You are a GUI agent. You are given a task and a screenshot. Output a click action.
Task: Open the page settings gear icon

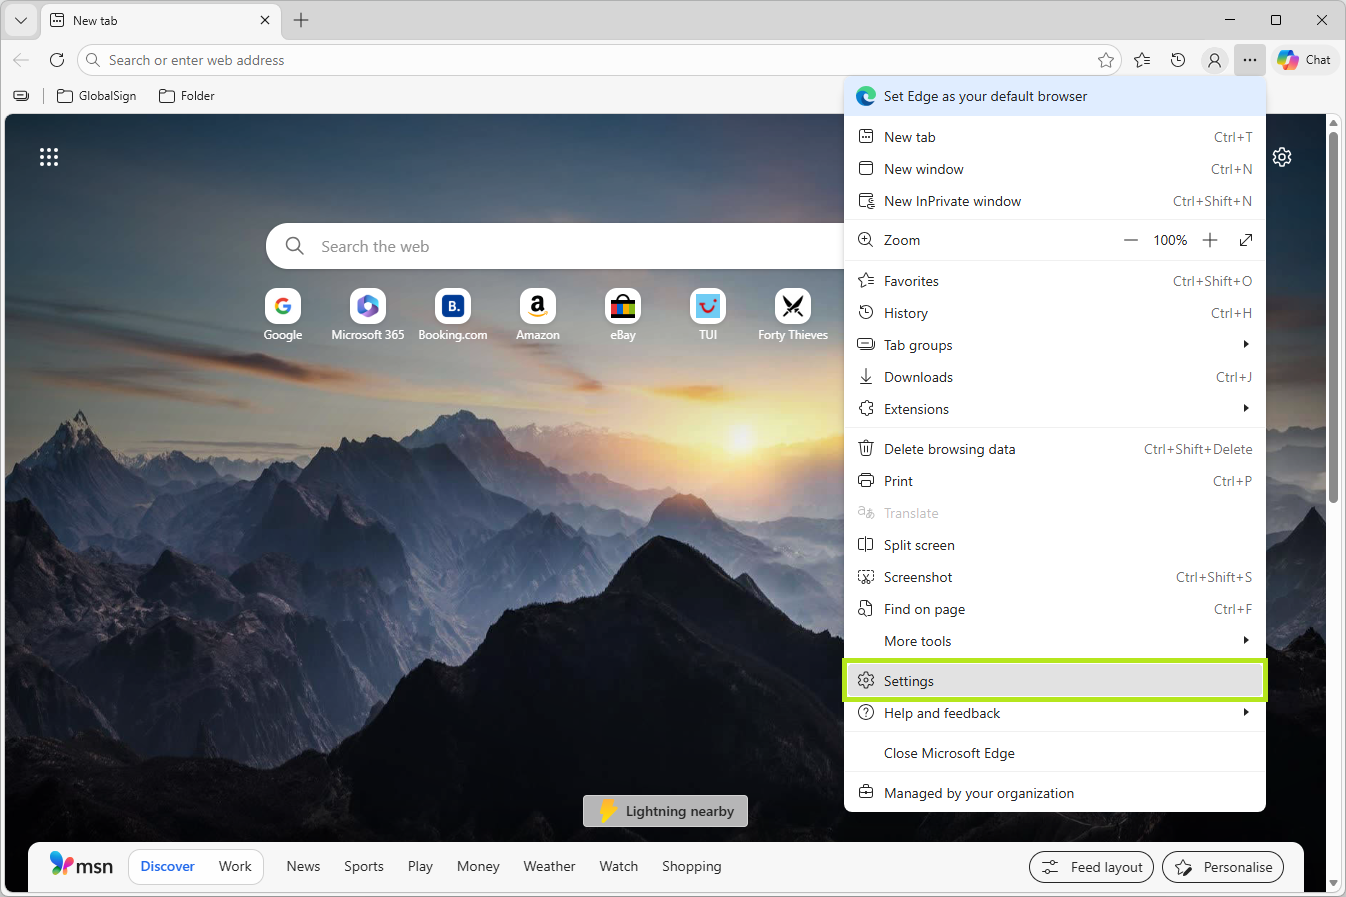click(1282, 157)
